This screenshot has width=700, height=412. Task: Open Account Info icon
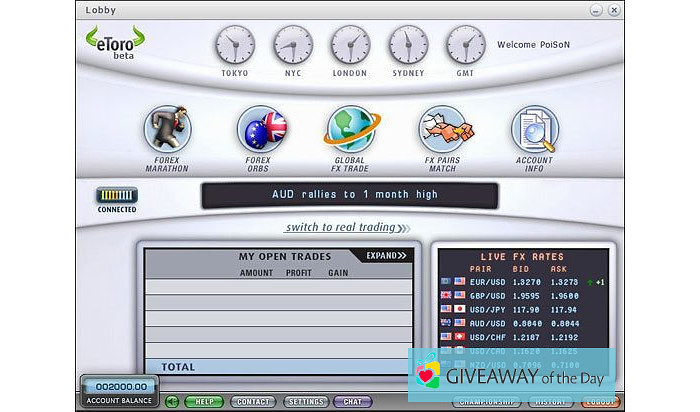[x=534, y=130]
